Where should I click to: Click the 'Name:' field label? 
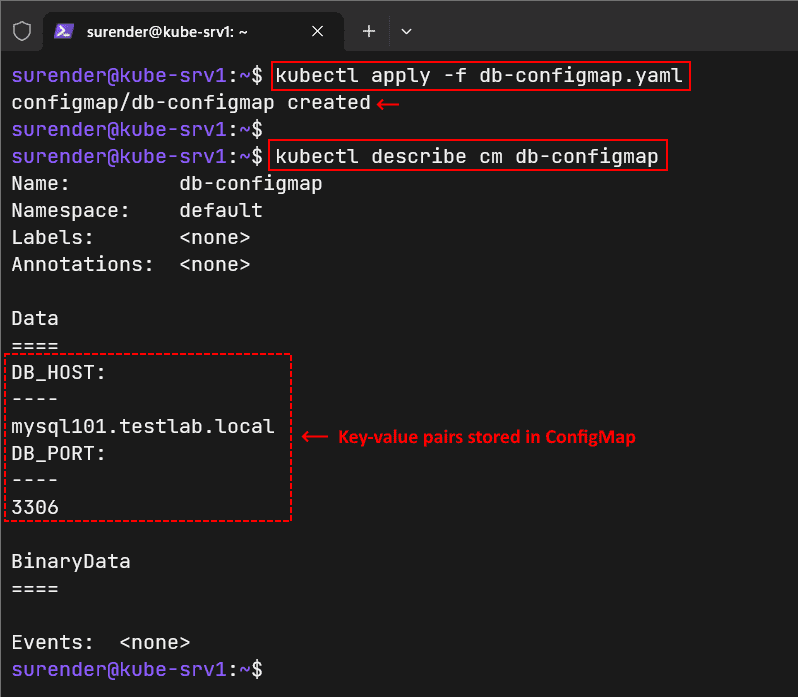point(40,183)
